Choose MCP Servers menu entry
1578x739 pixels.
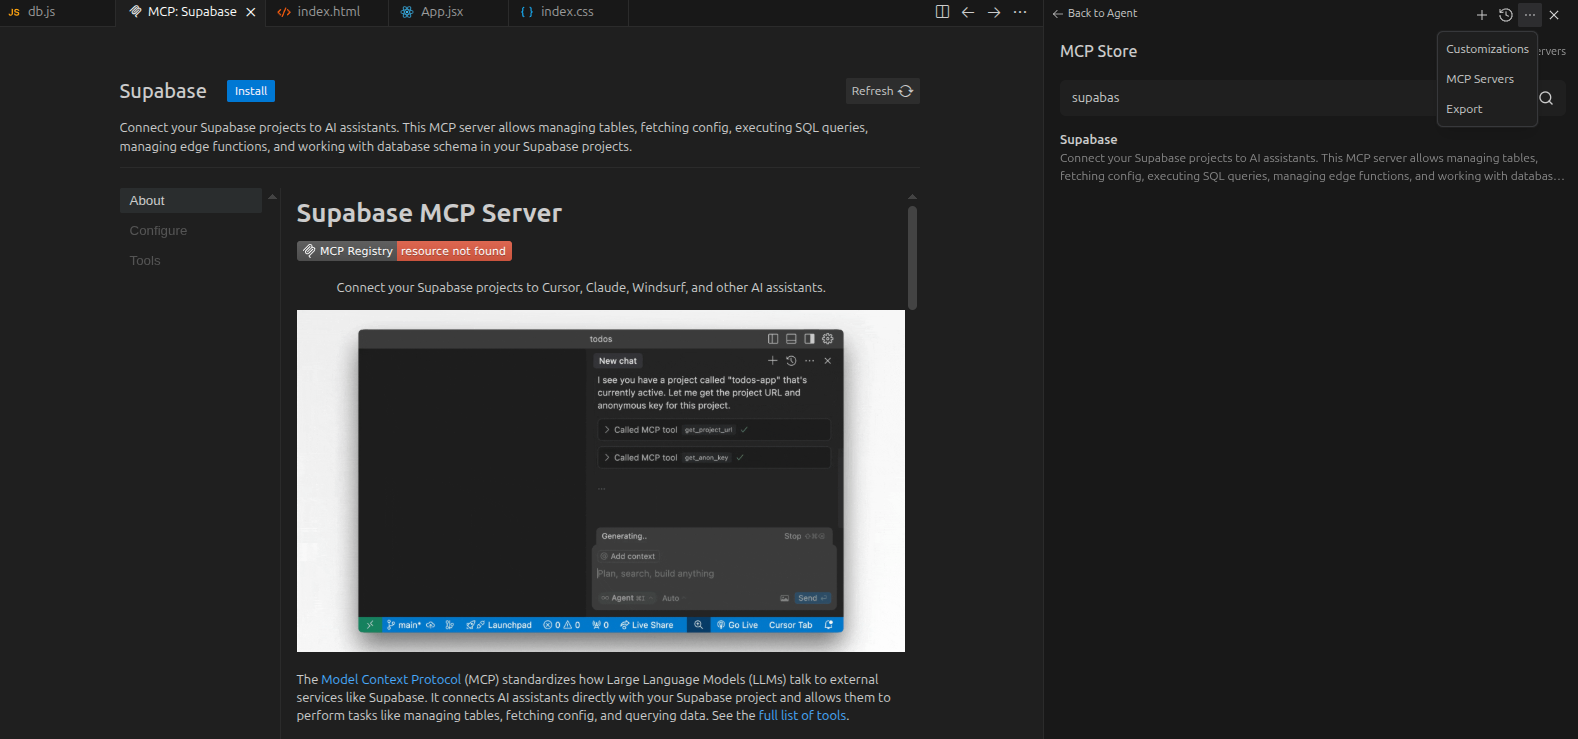tap(1480, 79)
